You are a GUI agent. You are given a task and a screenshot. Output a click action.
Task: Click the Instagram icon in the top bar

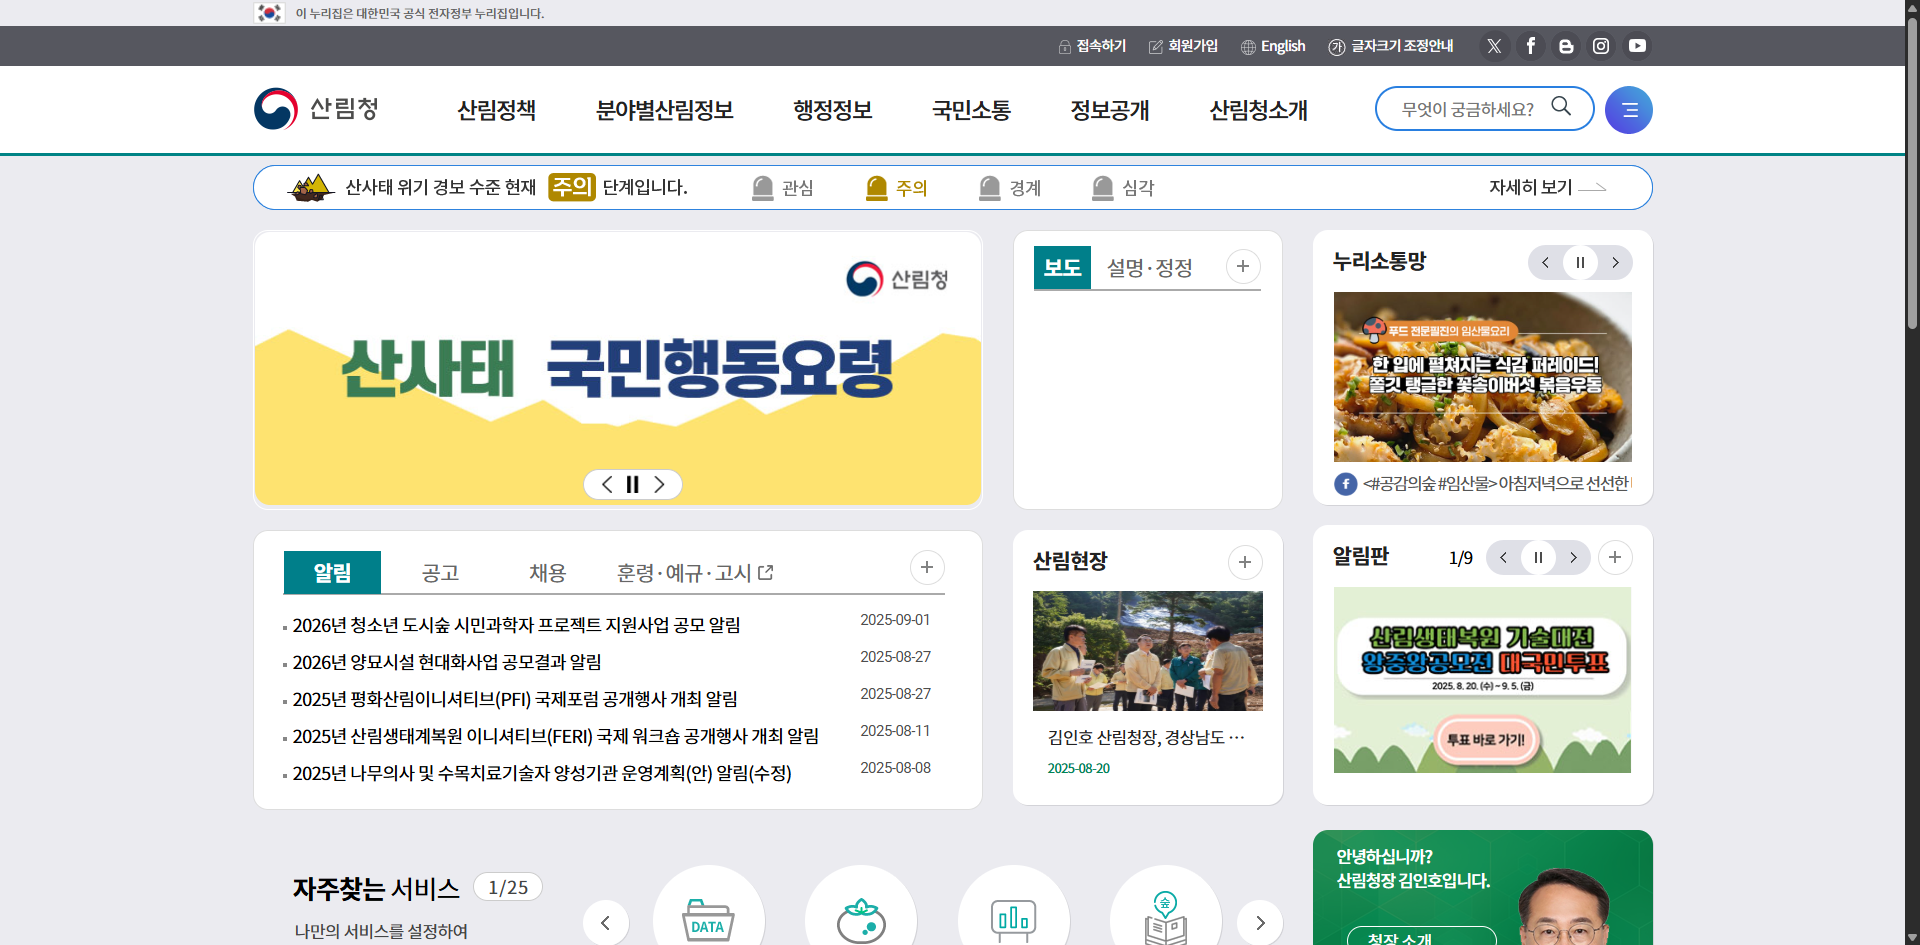pos(1601,45)
